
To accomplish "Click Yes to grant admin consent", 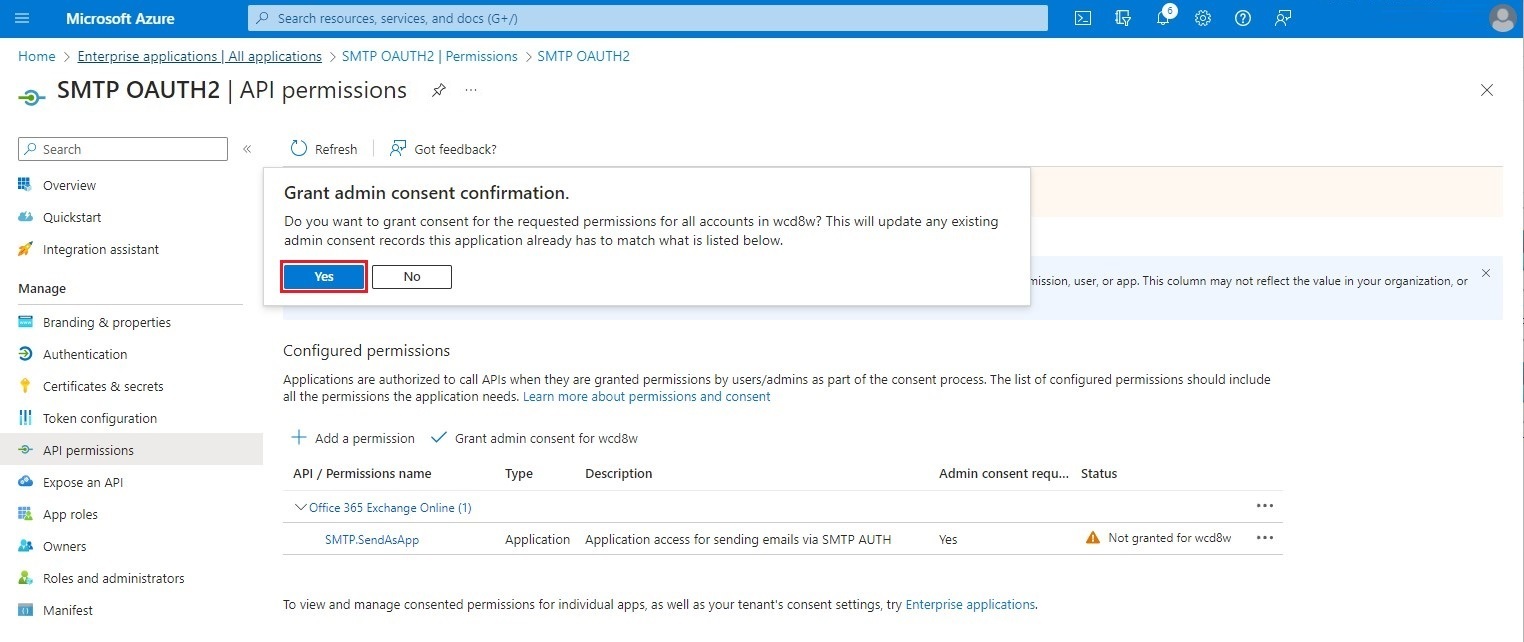I will click(x=323, y=276).
